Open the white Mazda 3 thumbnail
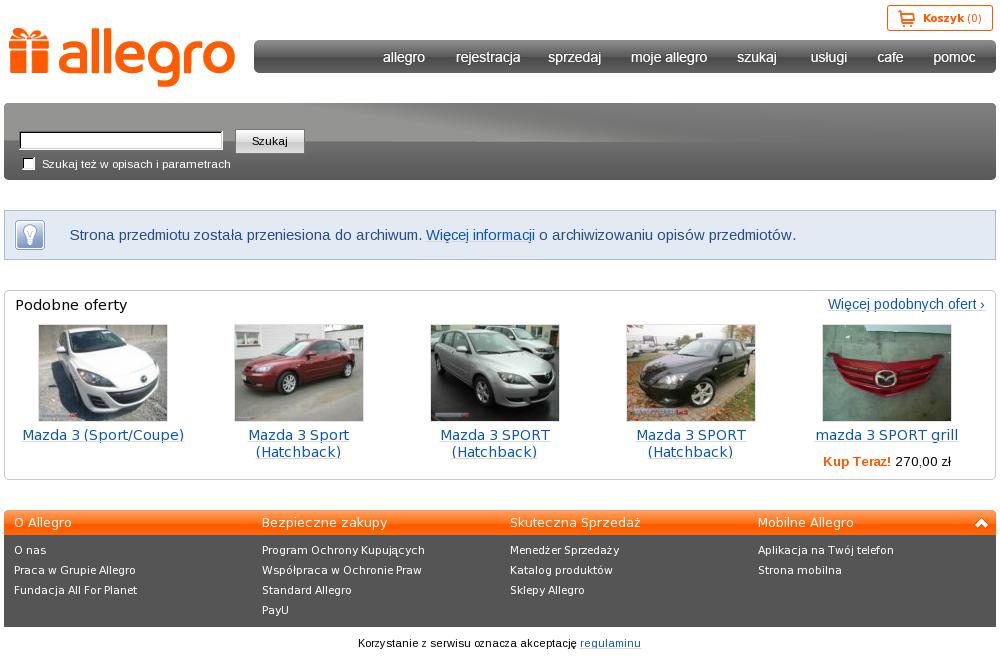1000x663 pixels. pos(103,373)
